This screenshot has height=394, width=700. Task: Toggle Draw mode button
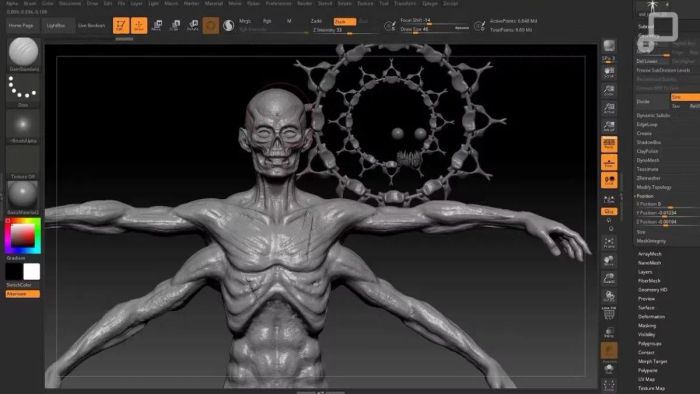point(139,25)
